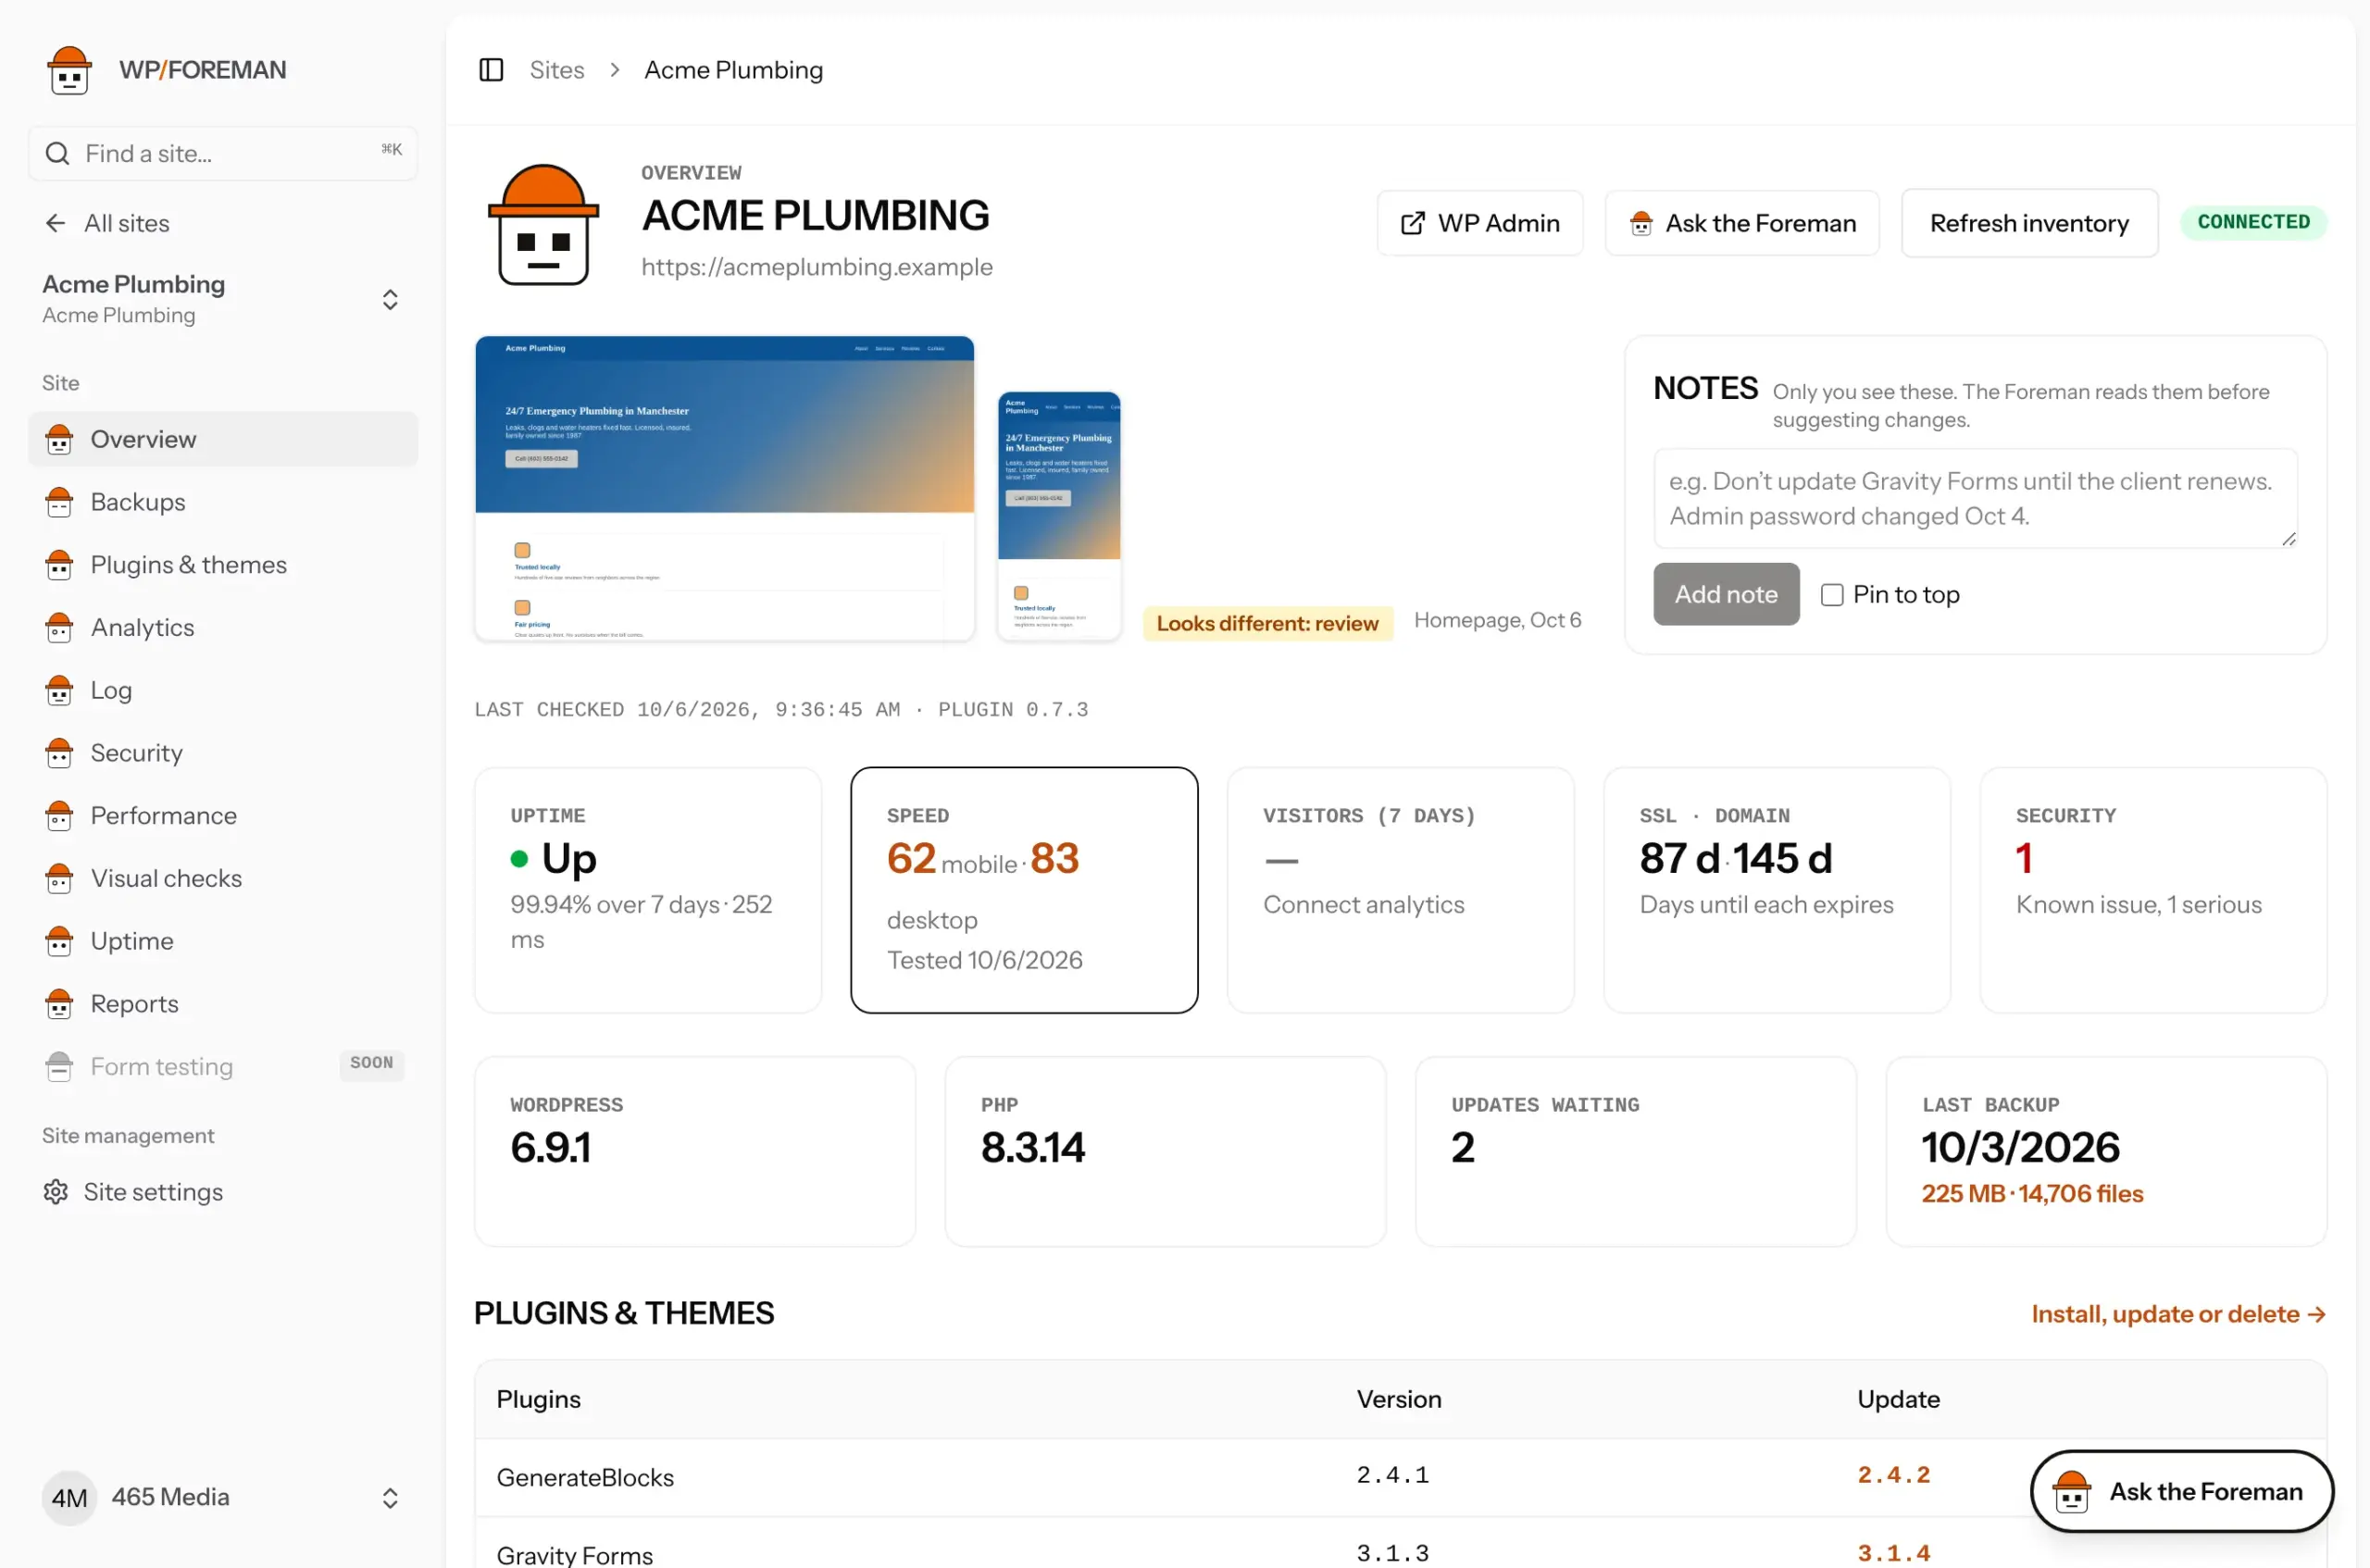Image resolution: width=2370 pixels, height=1568 pixels.
Task: Click the WP/Foreman logo icon in sidebar
Action: (69, 70)
